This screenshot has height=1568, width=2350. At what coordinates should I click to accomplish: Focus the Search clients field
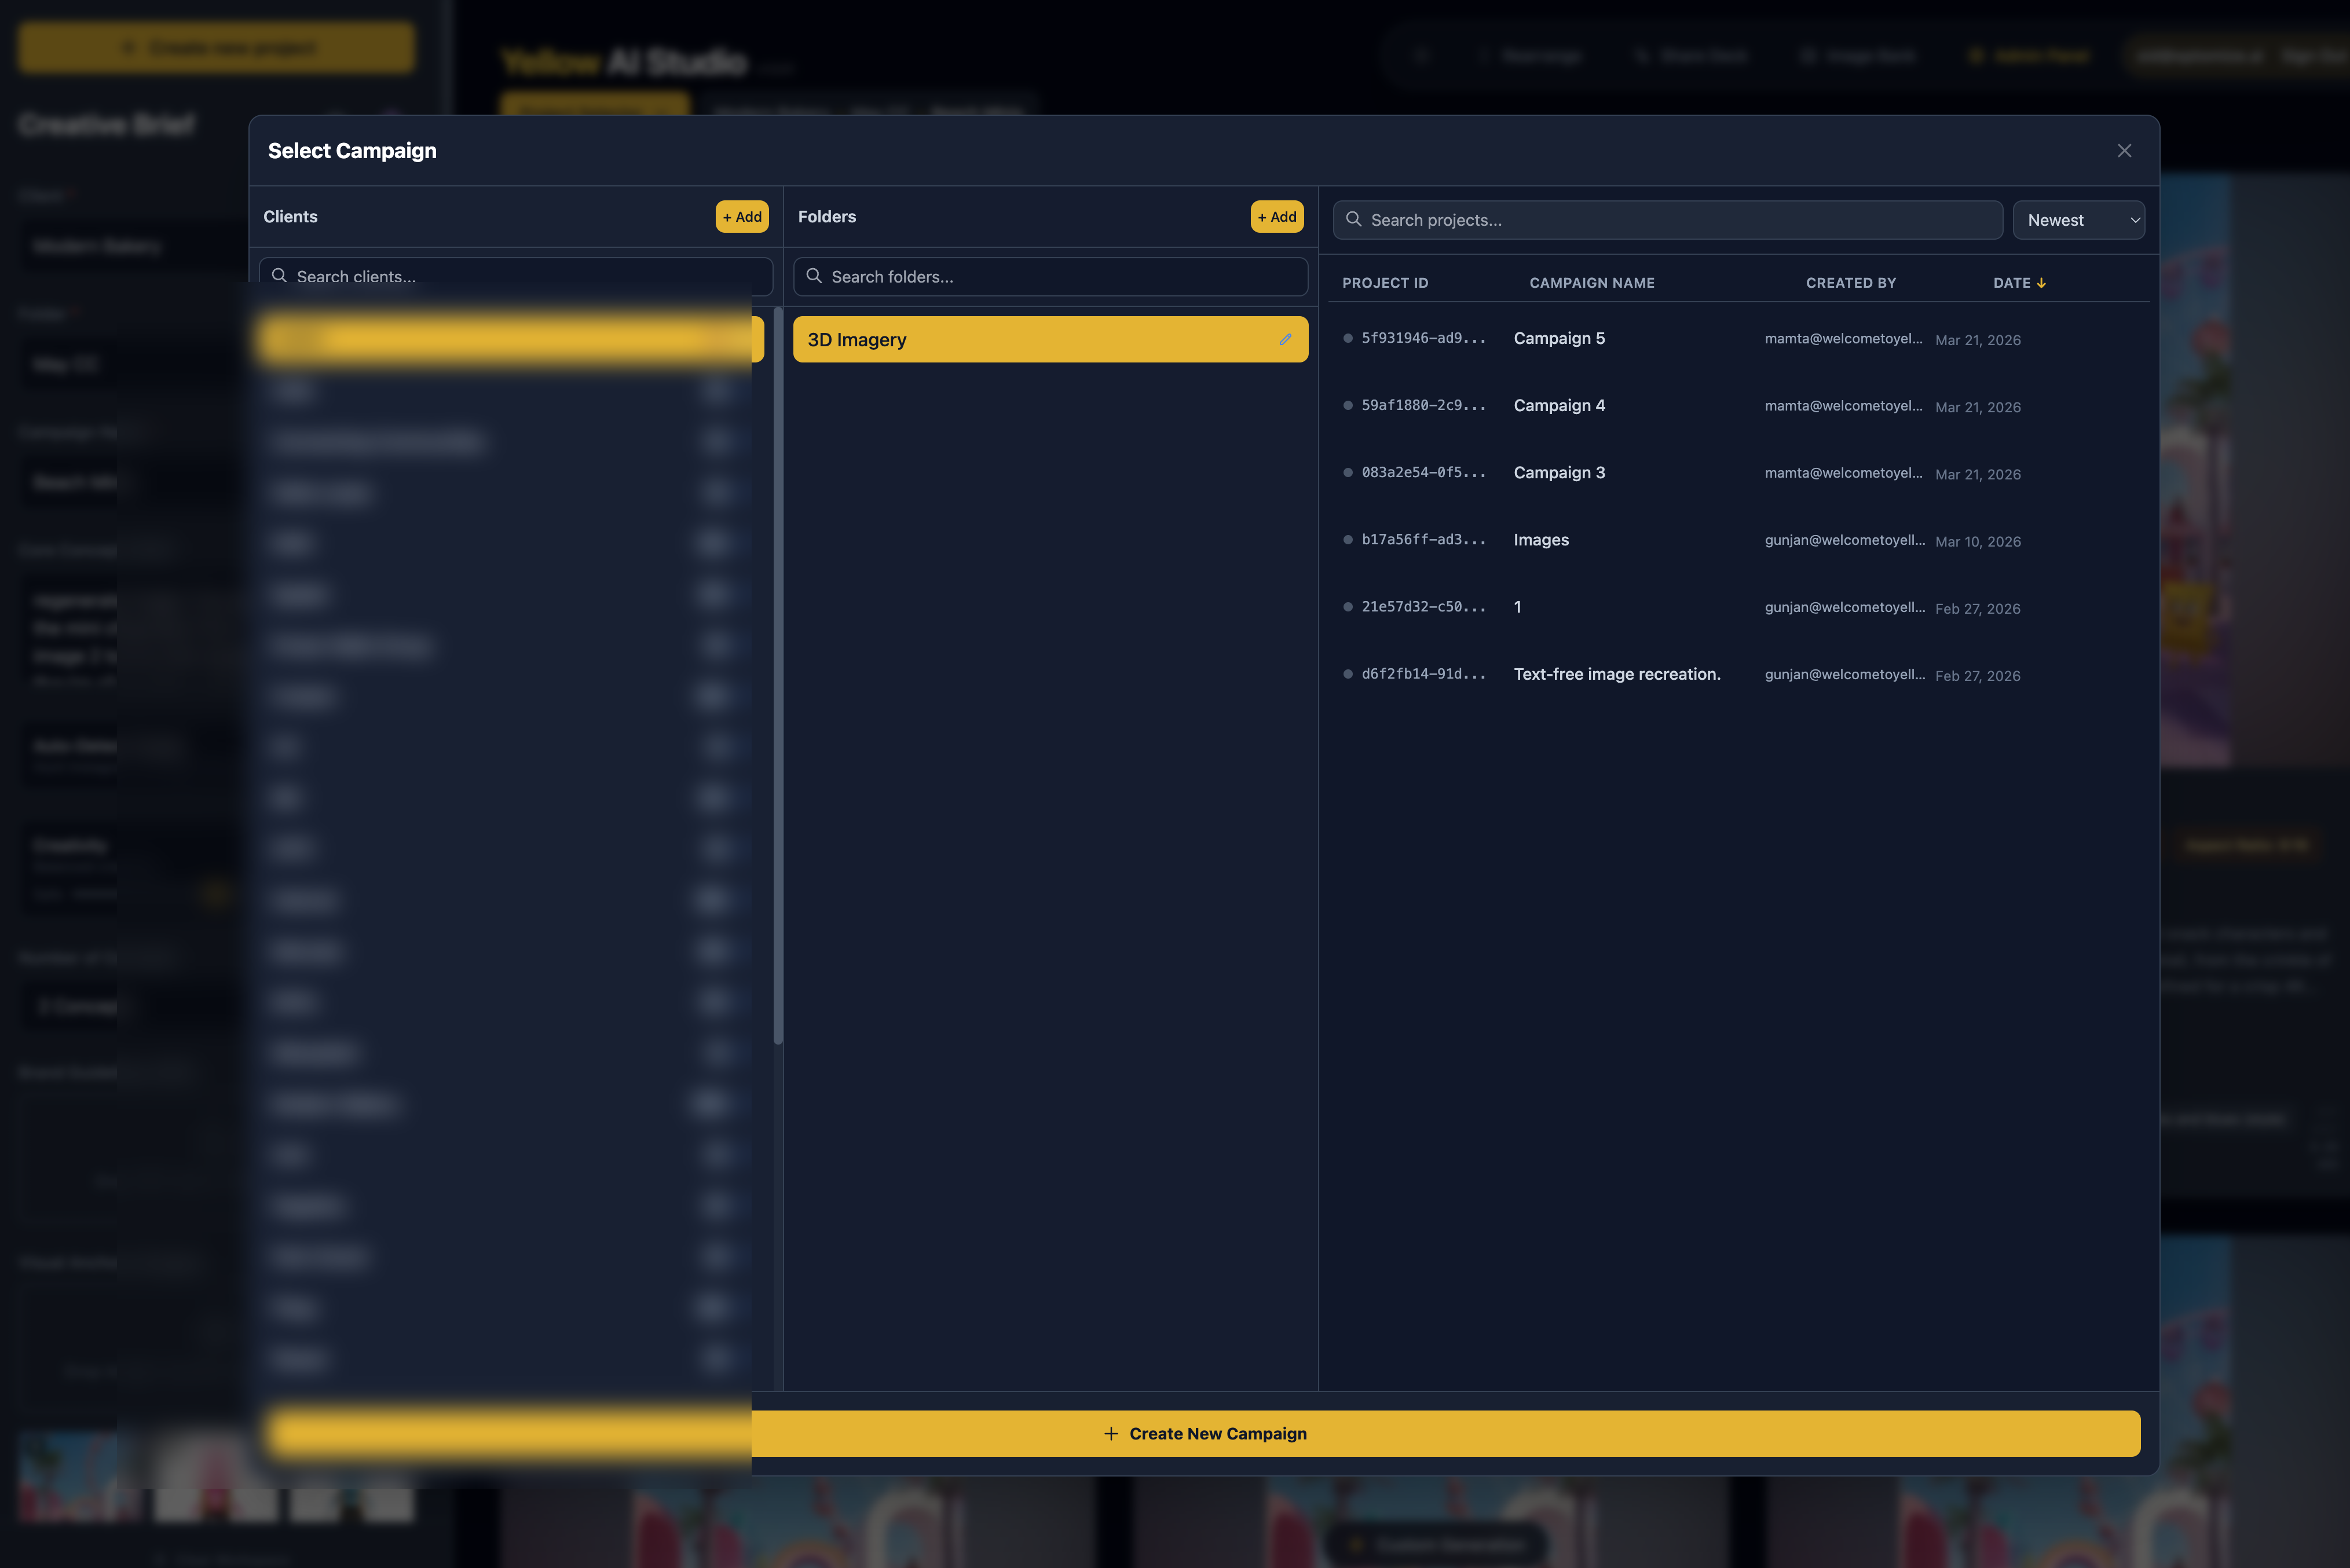[x=516, y=276]
